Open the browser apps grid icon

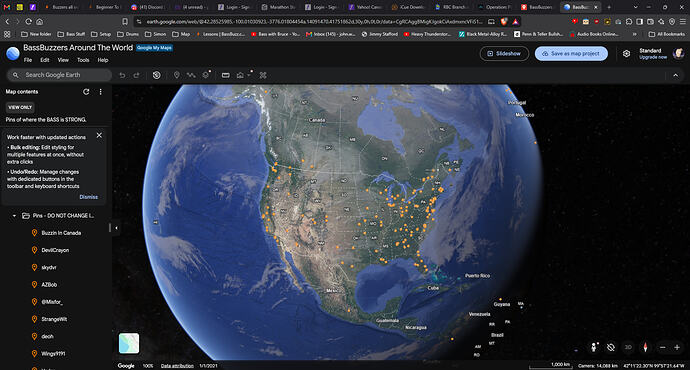[7, 34]
